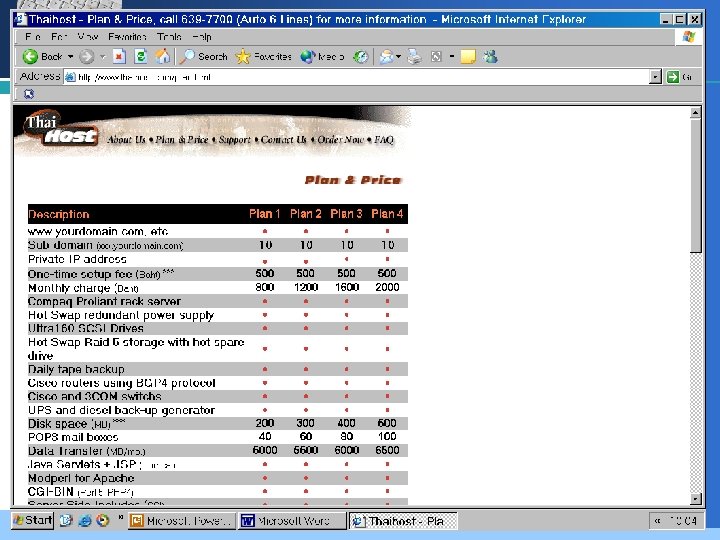Follow the Plan & Price navigation link
This screenshot has width=720, height=540.
coord(182,140)
